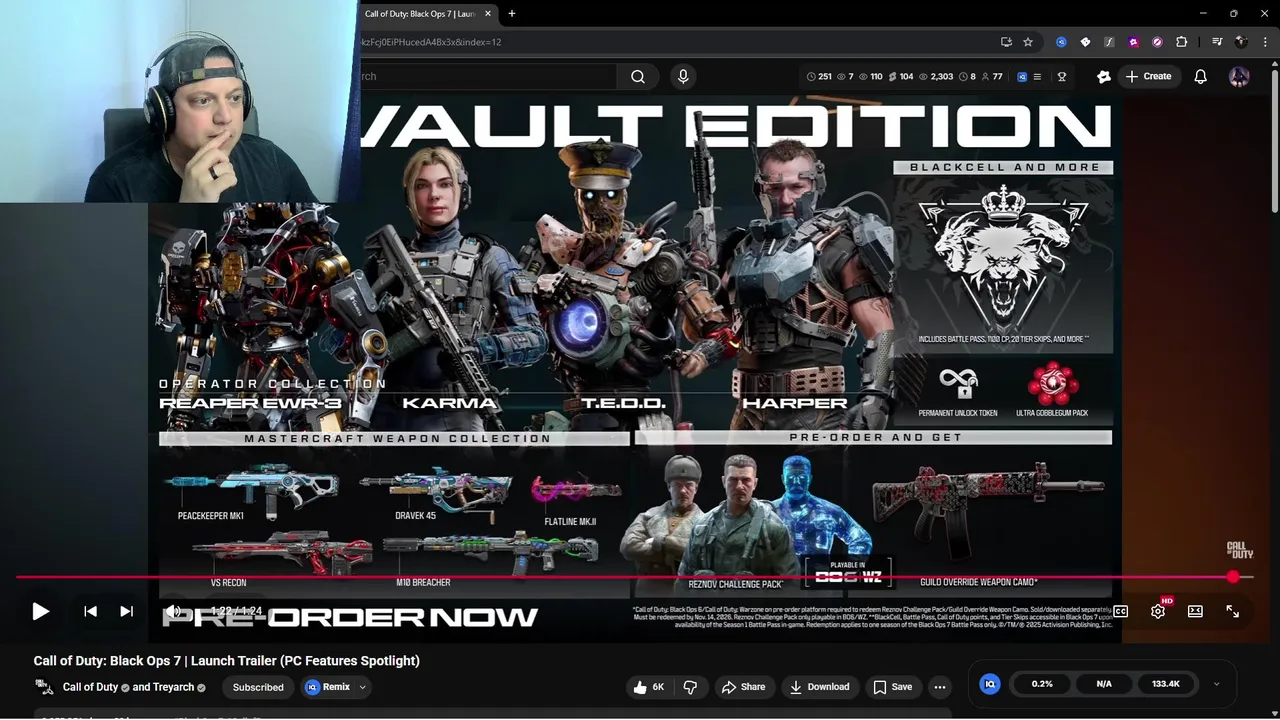Click the YouTube search magnifier button
The height and width of the screenshot is (720, 1280).
[x=638, y=77]
